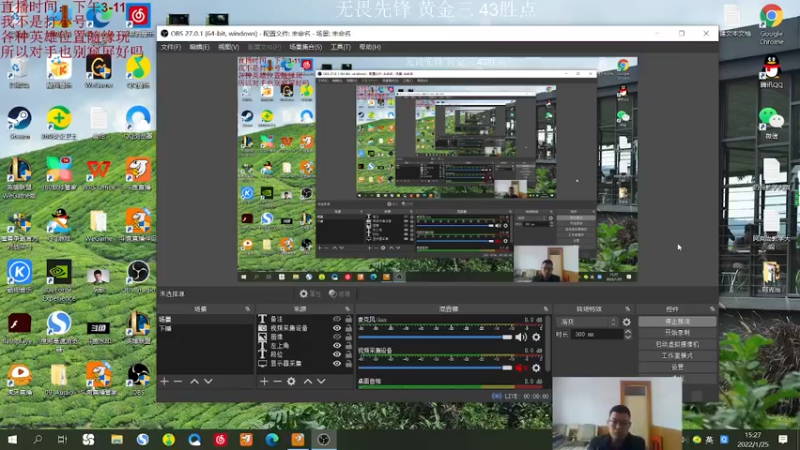The height and width of the screenshot is (450, 800).
Task: Move scene down with arrow icon
Action: click(208, 381)
